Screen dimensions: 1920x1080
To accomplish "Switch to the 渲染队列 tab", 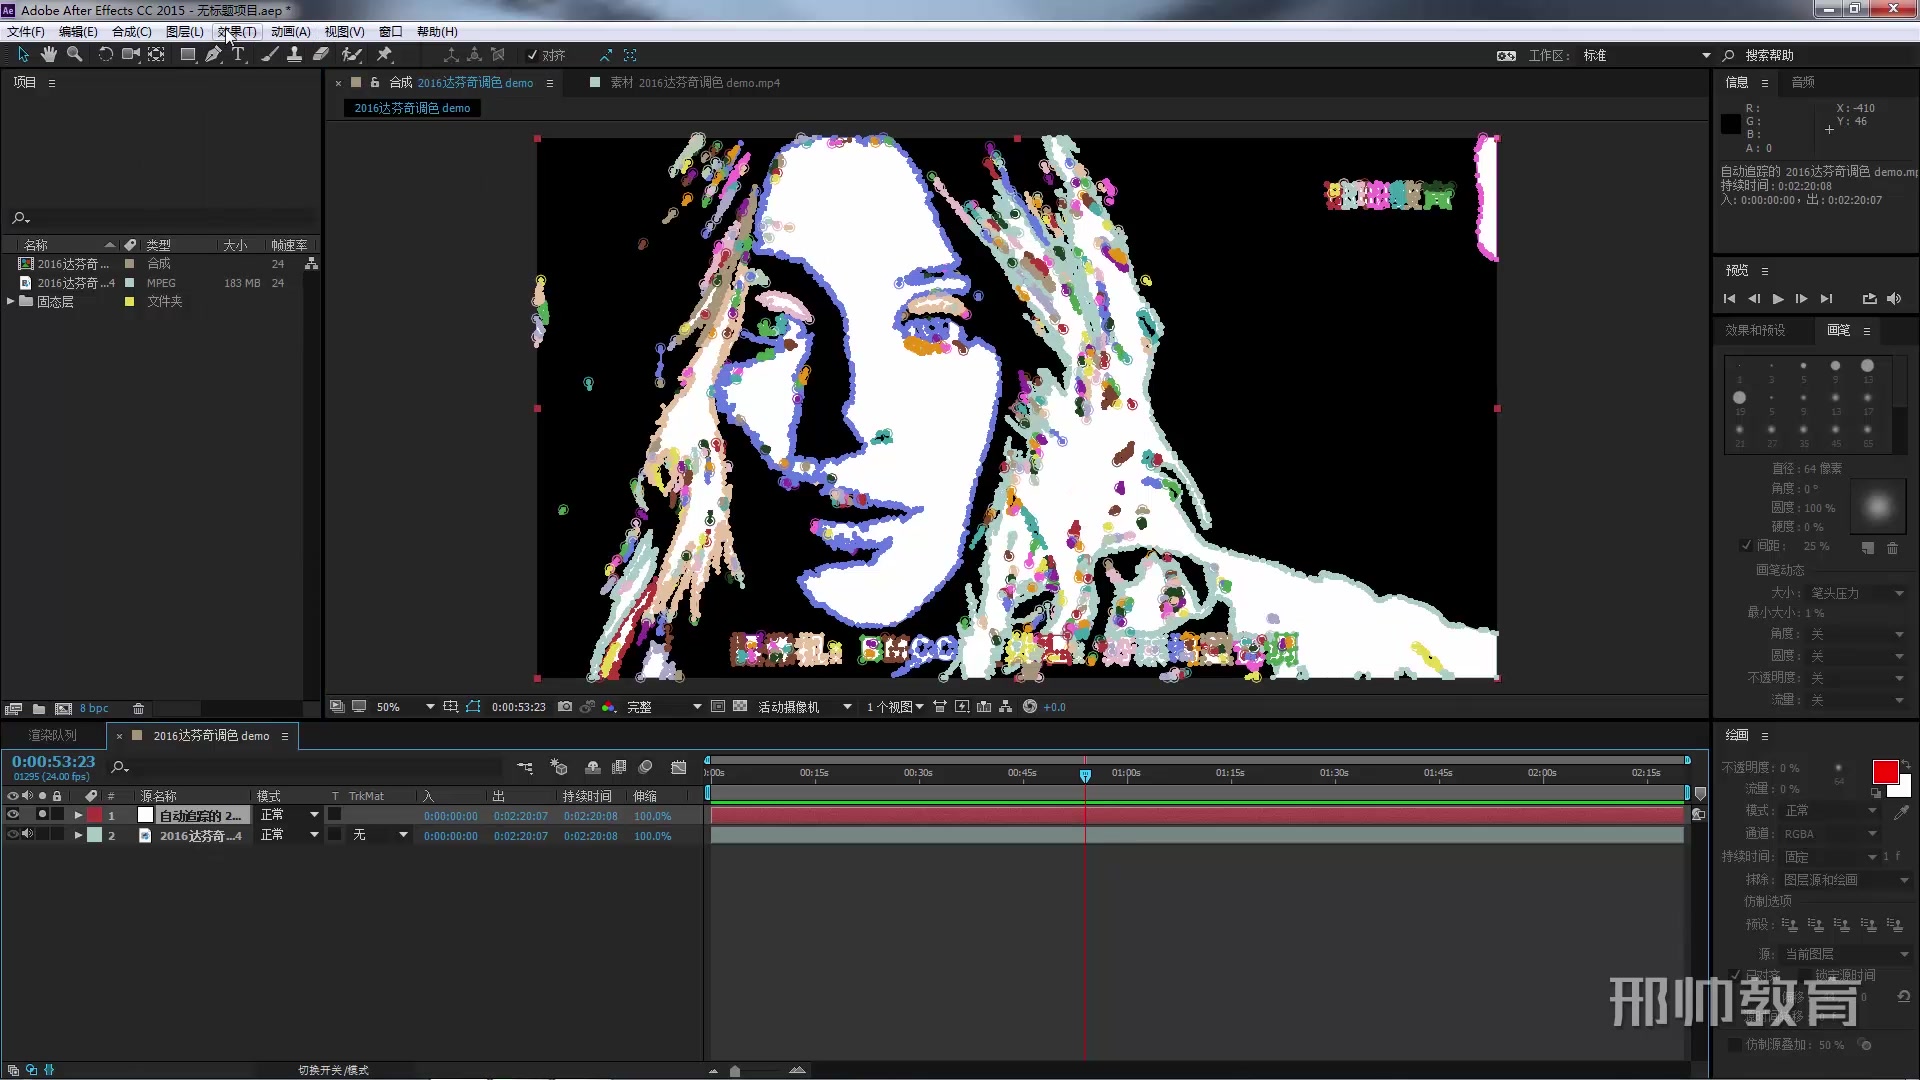I will tap(52, 735).
